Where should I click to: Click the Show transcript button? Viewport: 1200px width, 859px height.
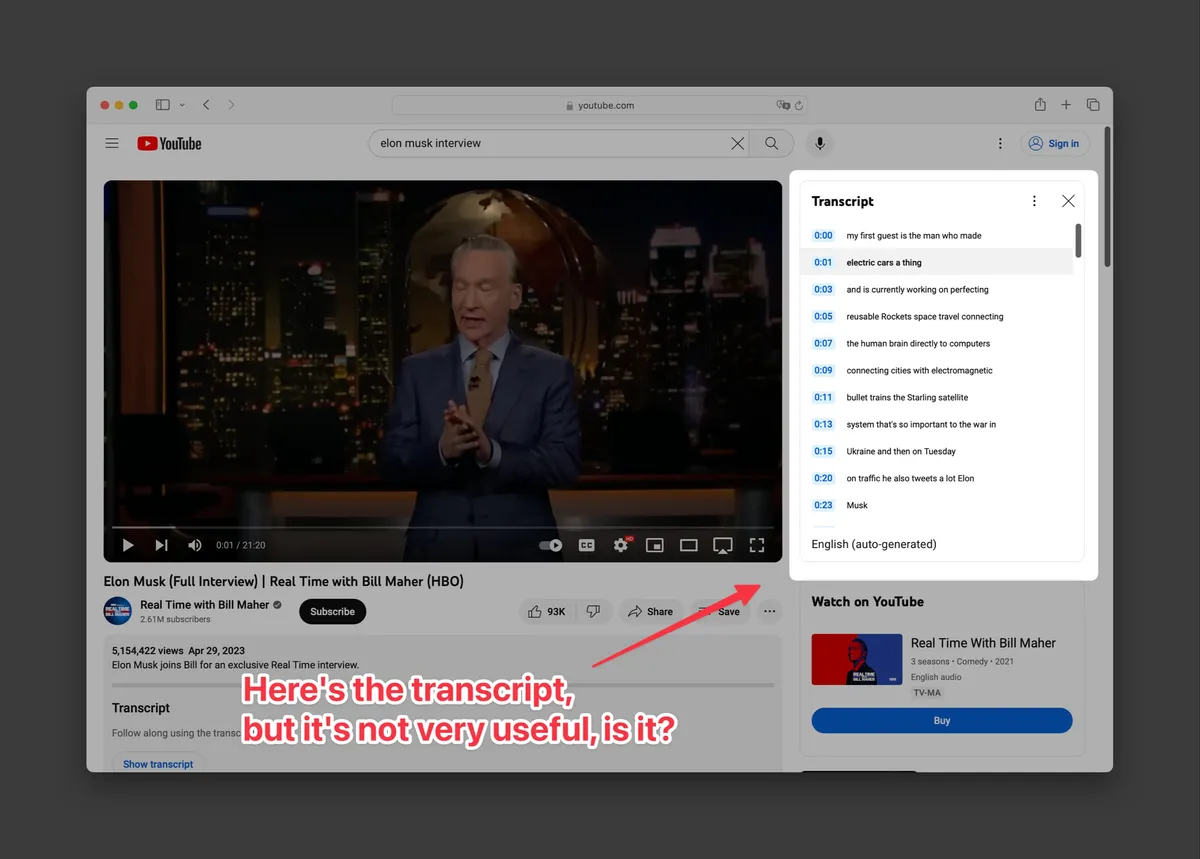click(x=158, y=764)
